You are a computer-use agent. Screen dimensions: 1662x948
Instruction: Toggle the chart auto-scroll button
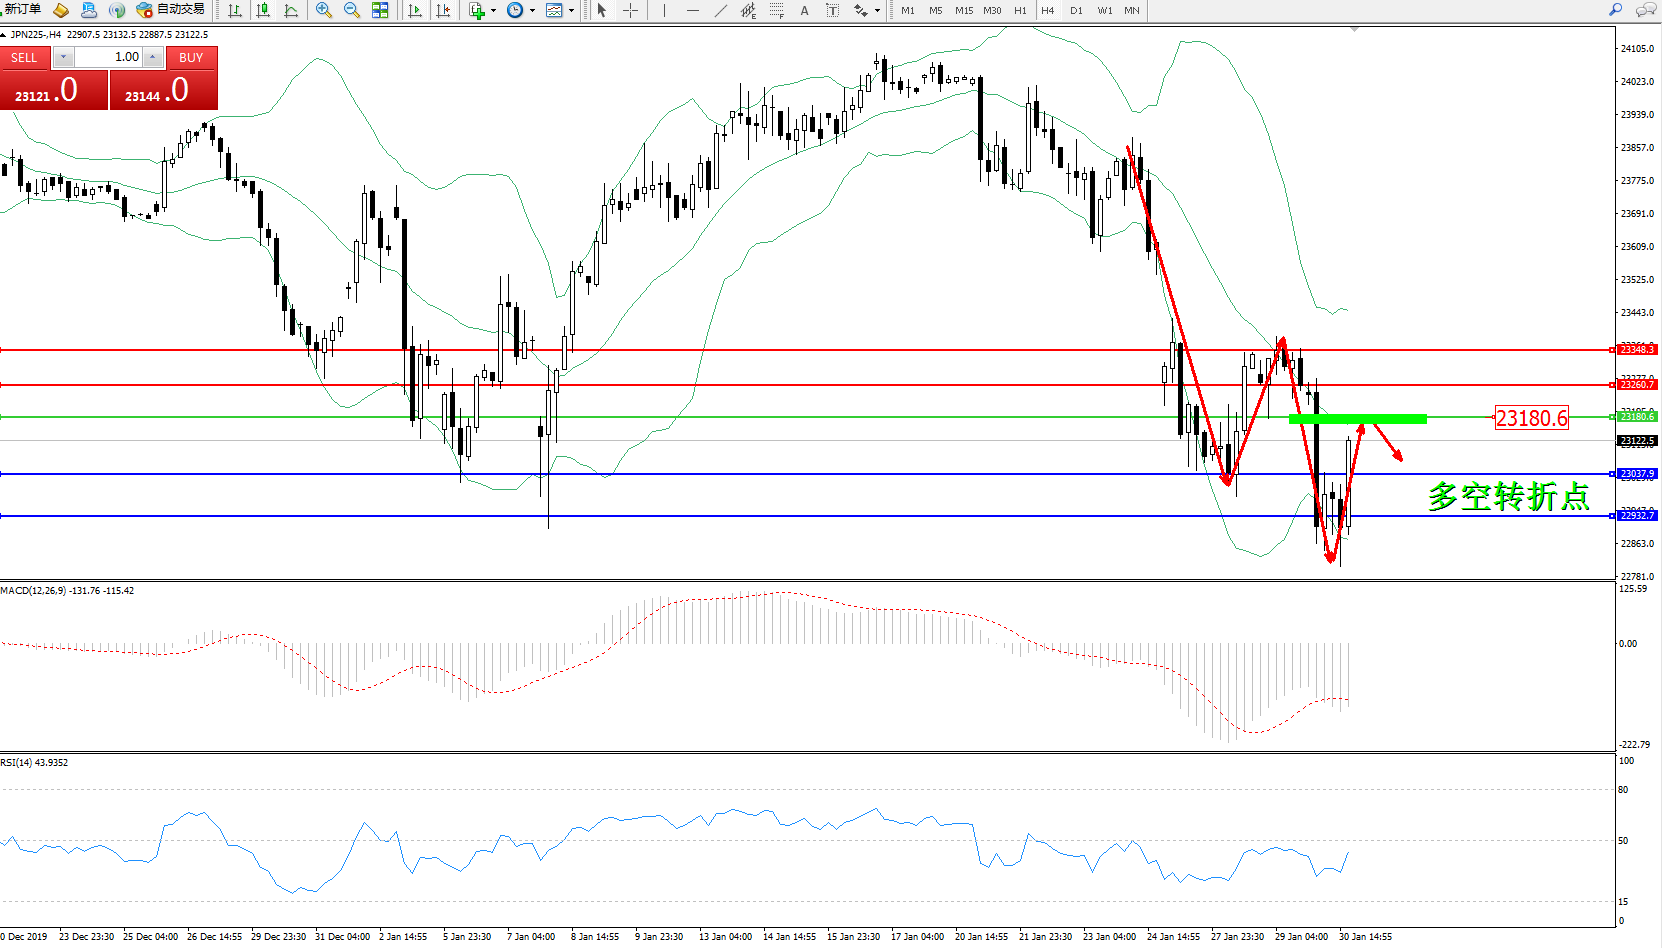415,10
